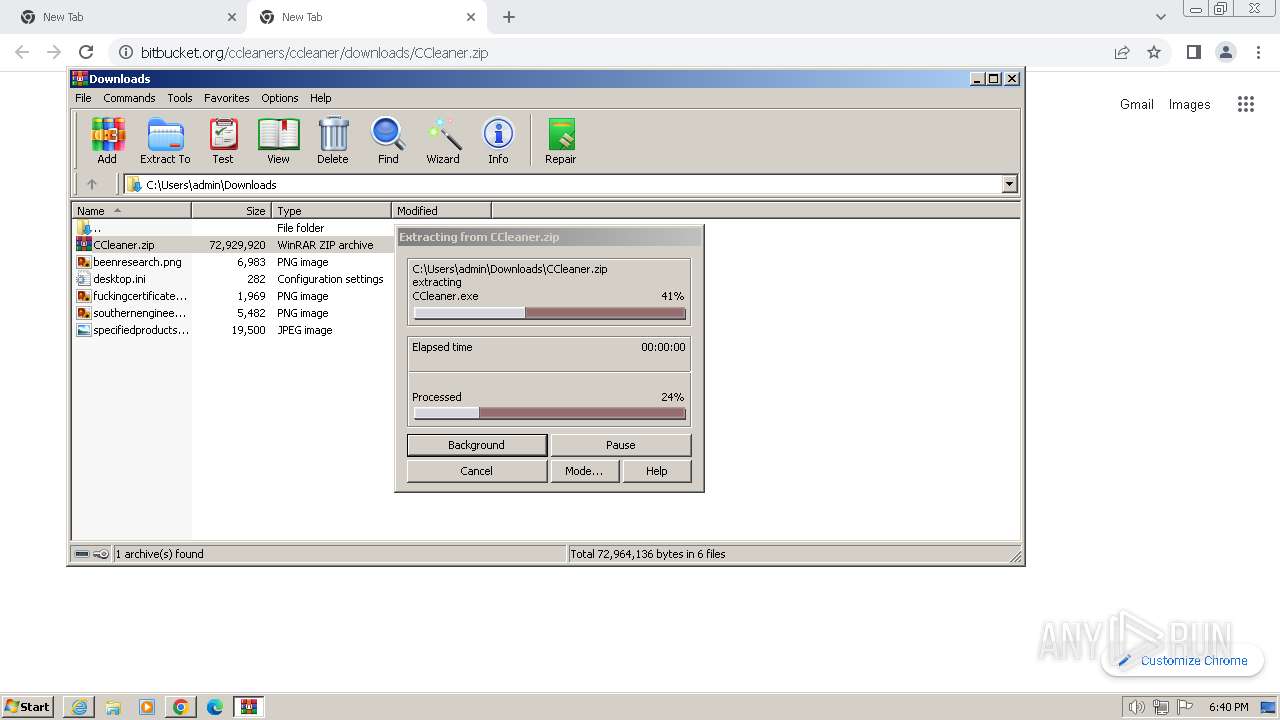Viewport: 1280px width, 720px height.
Task: Cancel the extraction
Action: (477, 471)
